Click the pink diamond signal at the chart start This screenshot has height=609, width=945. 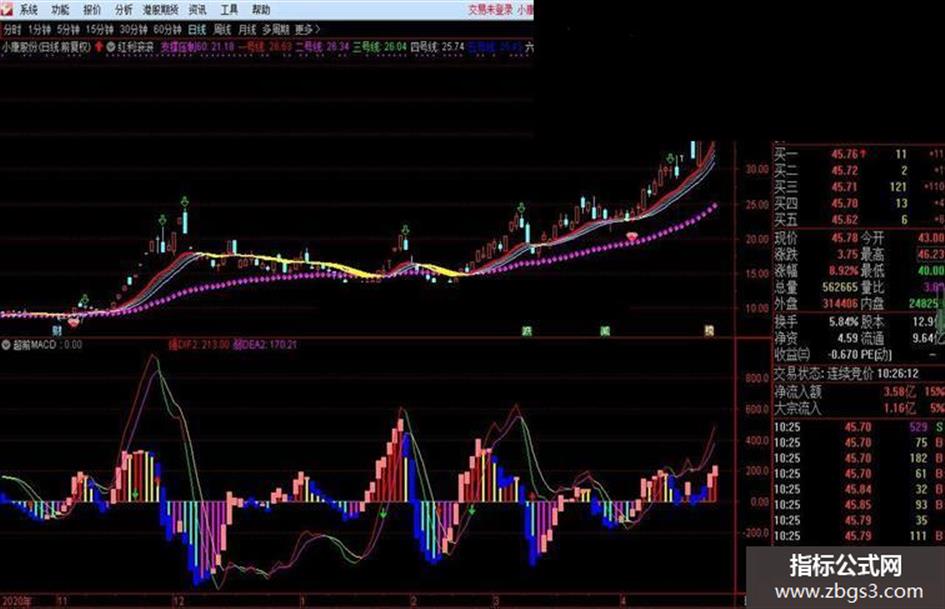tap(74, 323)
